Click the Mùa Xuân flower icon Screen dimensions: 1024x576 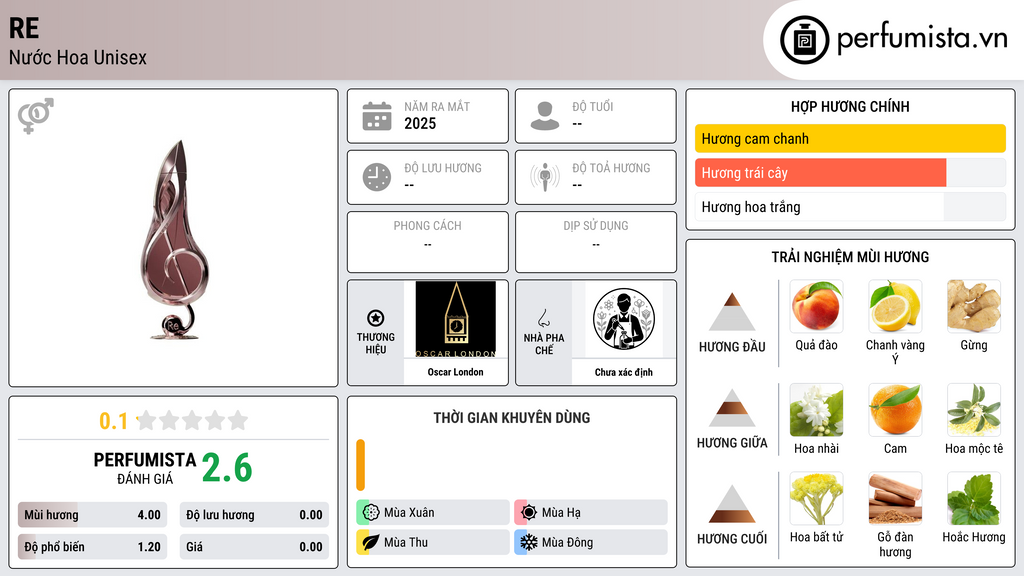(x=371, y=513)
